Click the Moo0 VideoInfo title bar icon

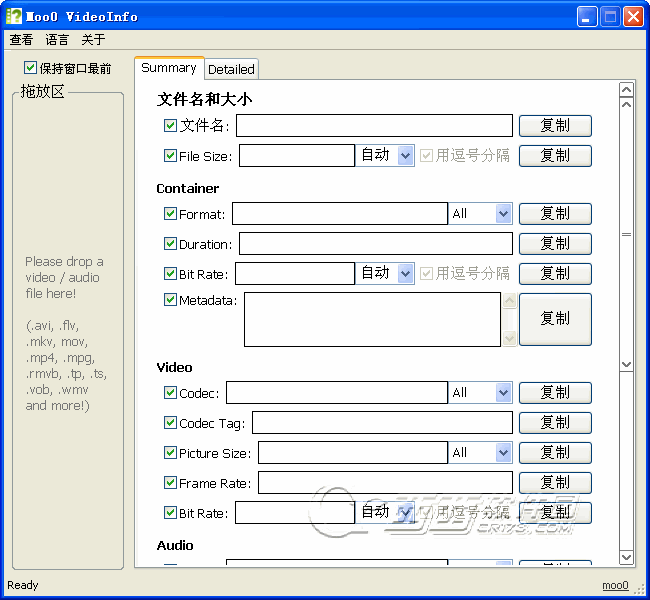pos(15,17)
